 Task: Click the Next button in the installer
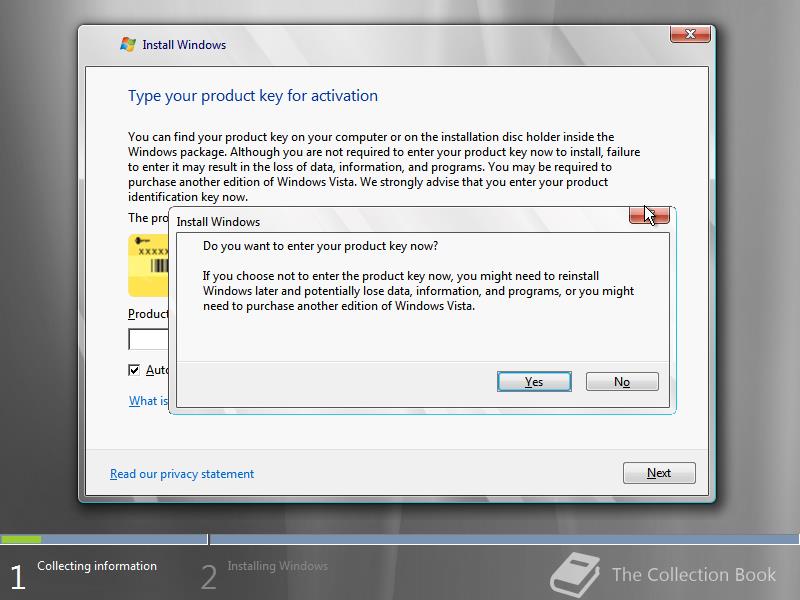click(x=659, y=473)
